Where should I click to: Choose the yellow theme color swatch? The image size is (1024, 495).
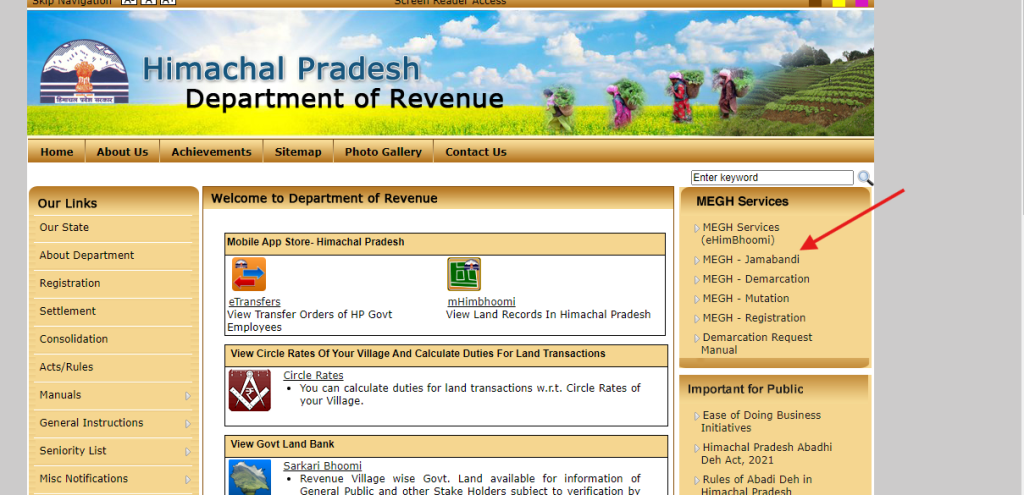pos(838,3)
